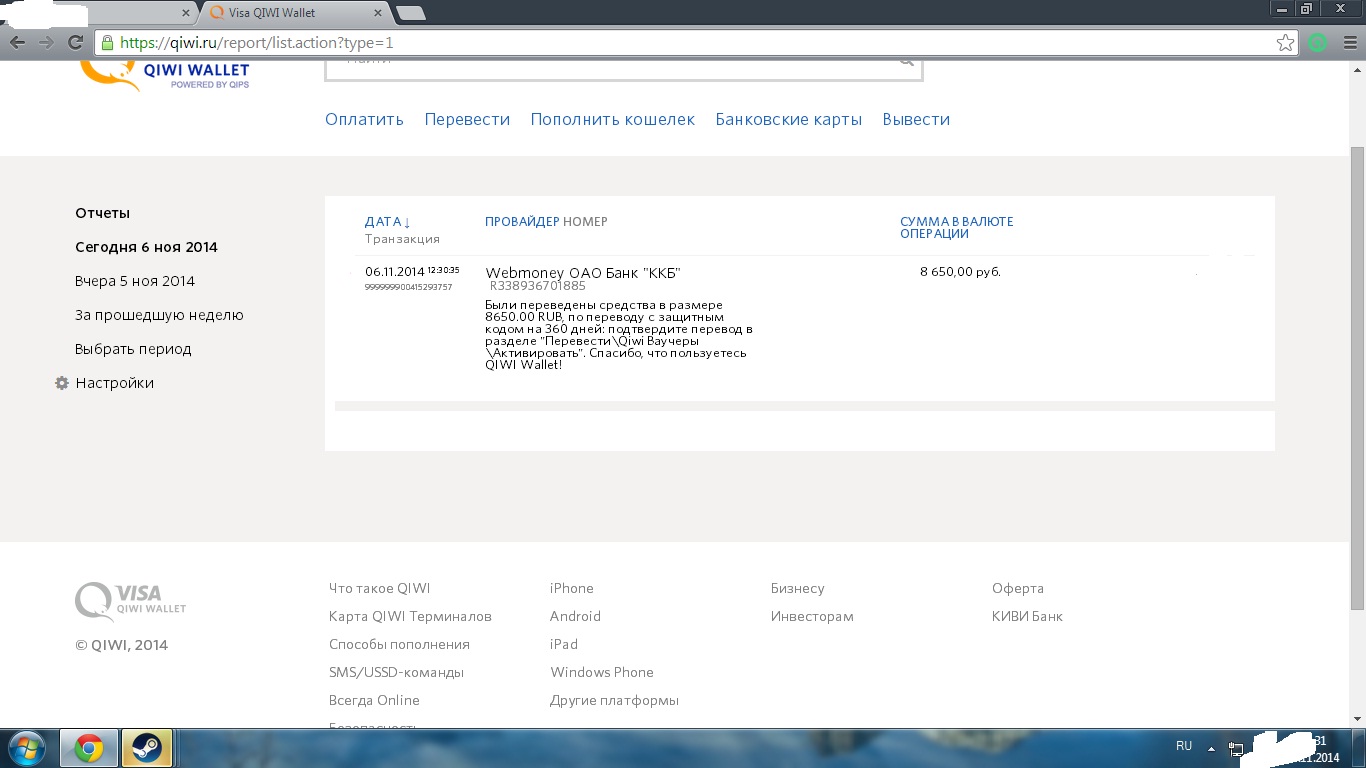The height and width of the screenshot is (768, 1366).
Task: Close the Visa QIWI Wallet tab
Action: [x=378, y=13]
